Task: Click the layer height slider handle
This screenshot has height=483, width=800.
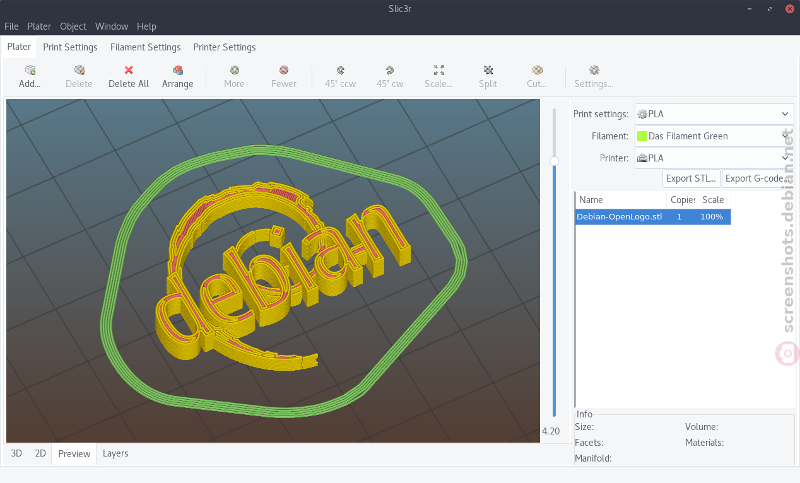Action: pyautogui.click(x=554, y=161)
